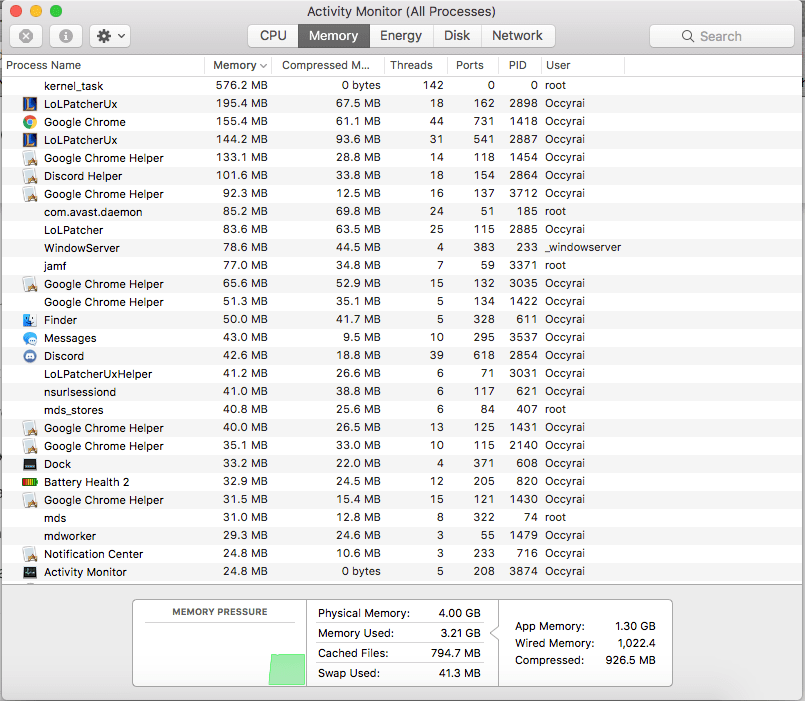This screenshot has height=701, width=805.
Task: Open process info with the inspect icon
Action: tap(66, 35)
